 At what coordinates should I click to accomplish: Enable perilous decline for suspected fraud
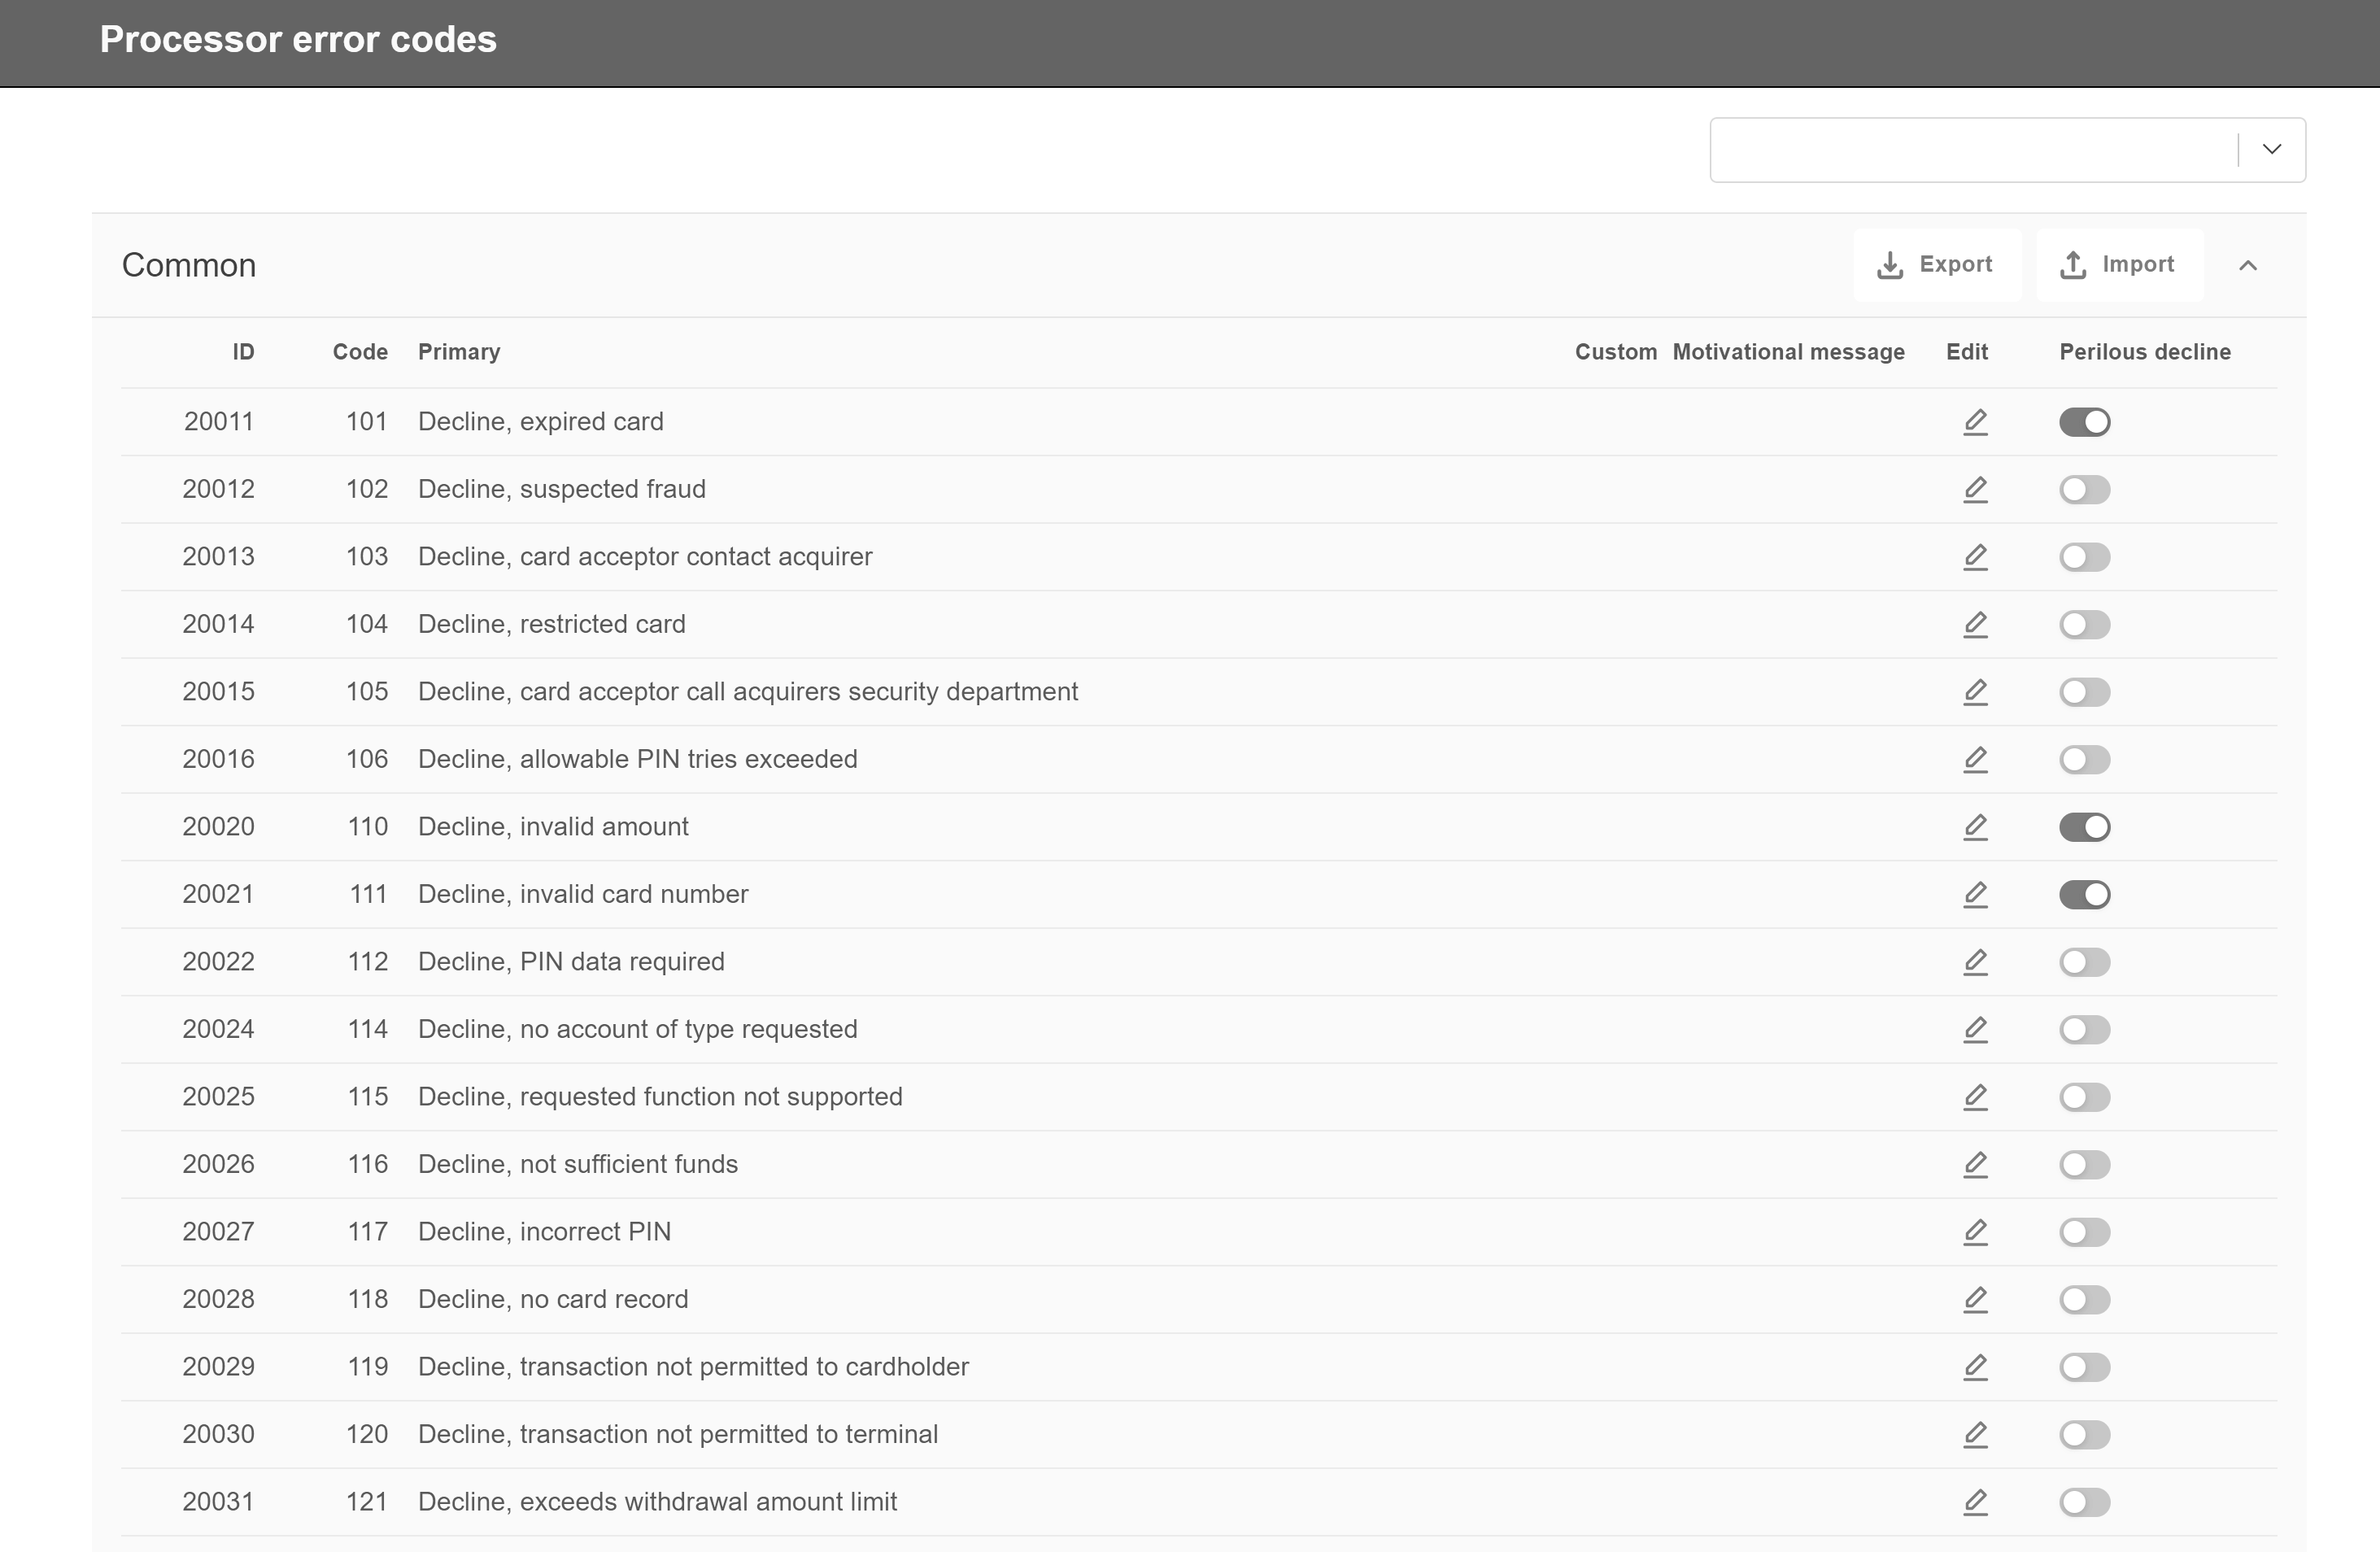(x=2084, y=490)
